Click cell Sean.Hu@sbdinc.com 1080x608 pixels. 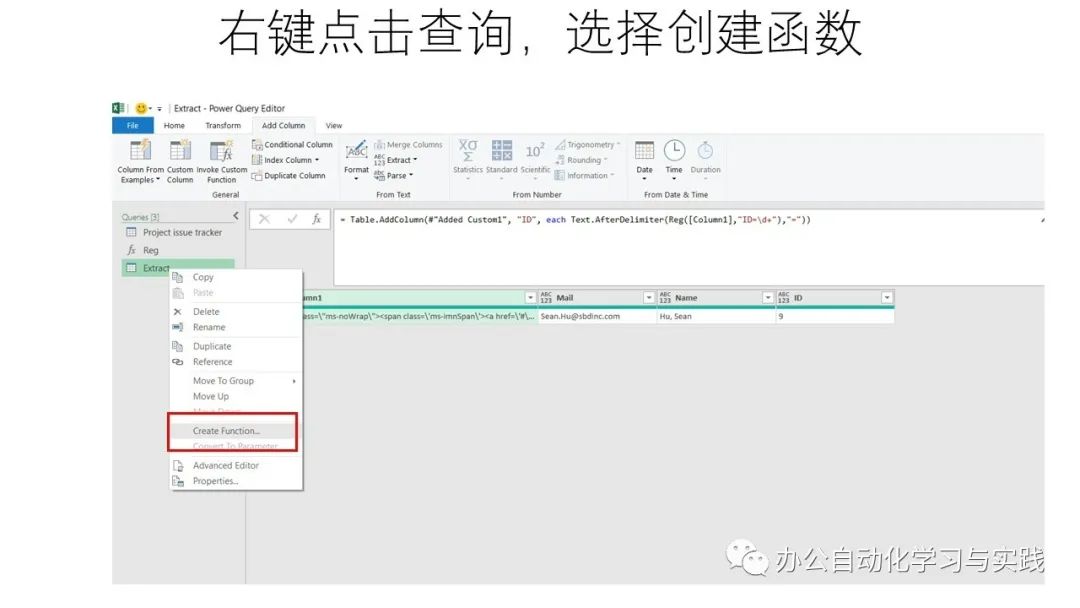[596, 316]
